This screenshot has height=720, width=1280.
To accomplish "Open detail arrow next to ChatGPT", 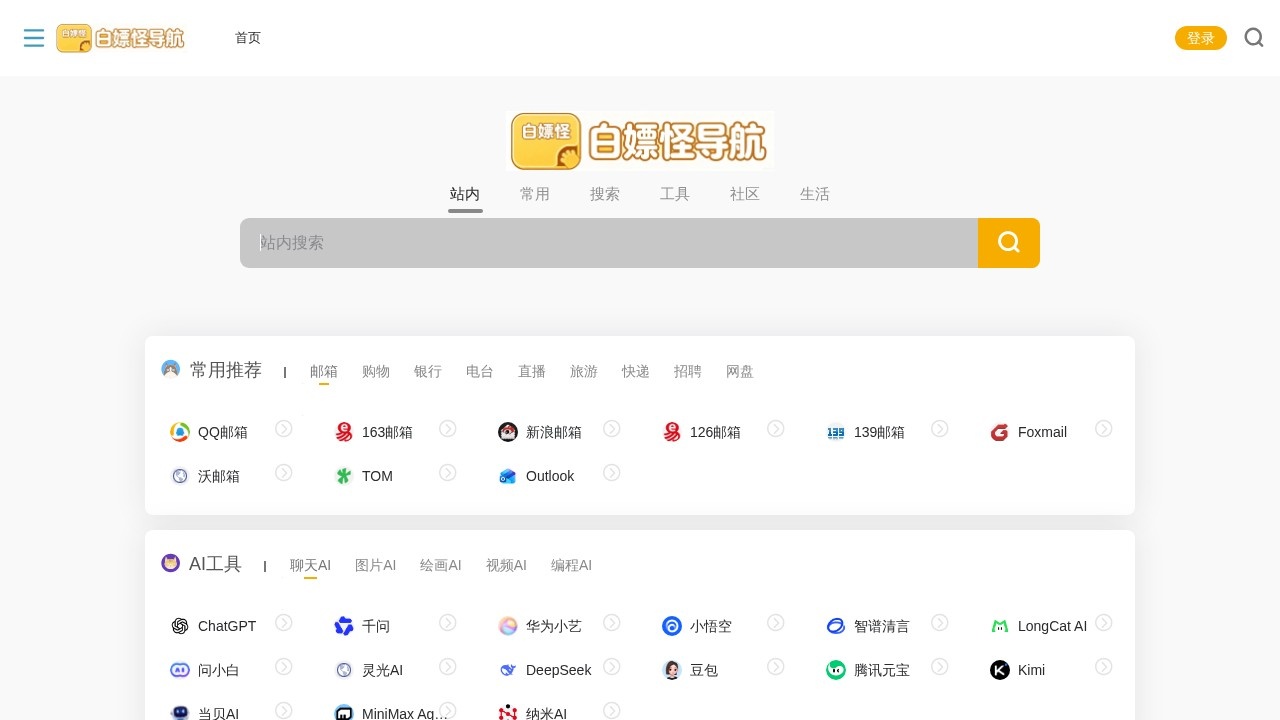I will click(284, 622).
